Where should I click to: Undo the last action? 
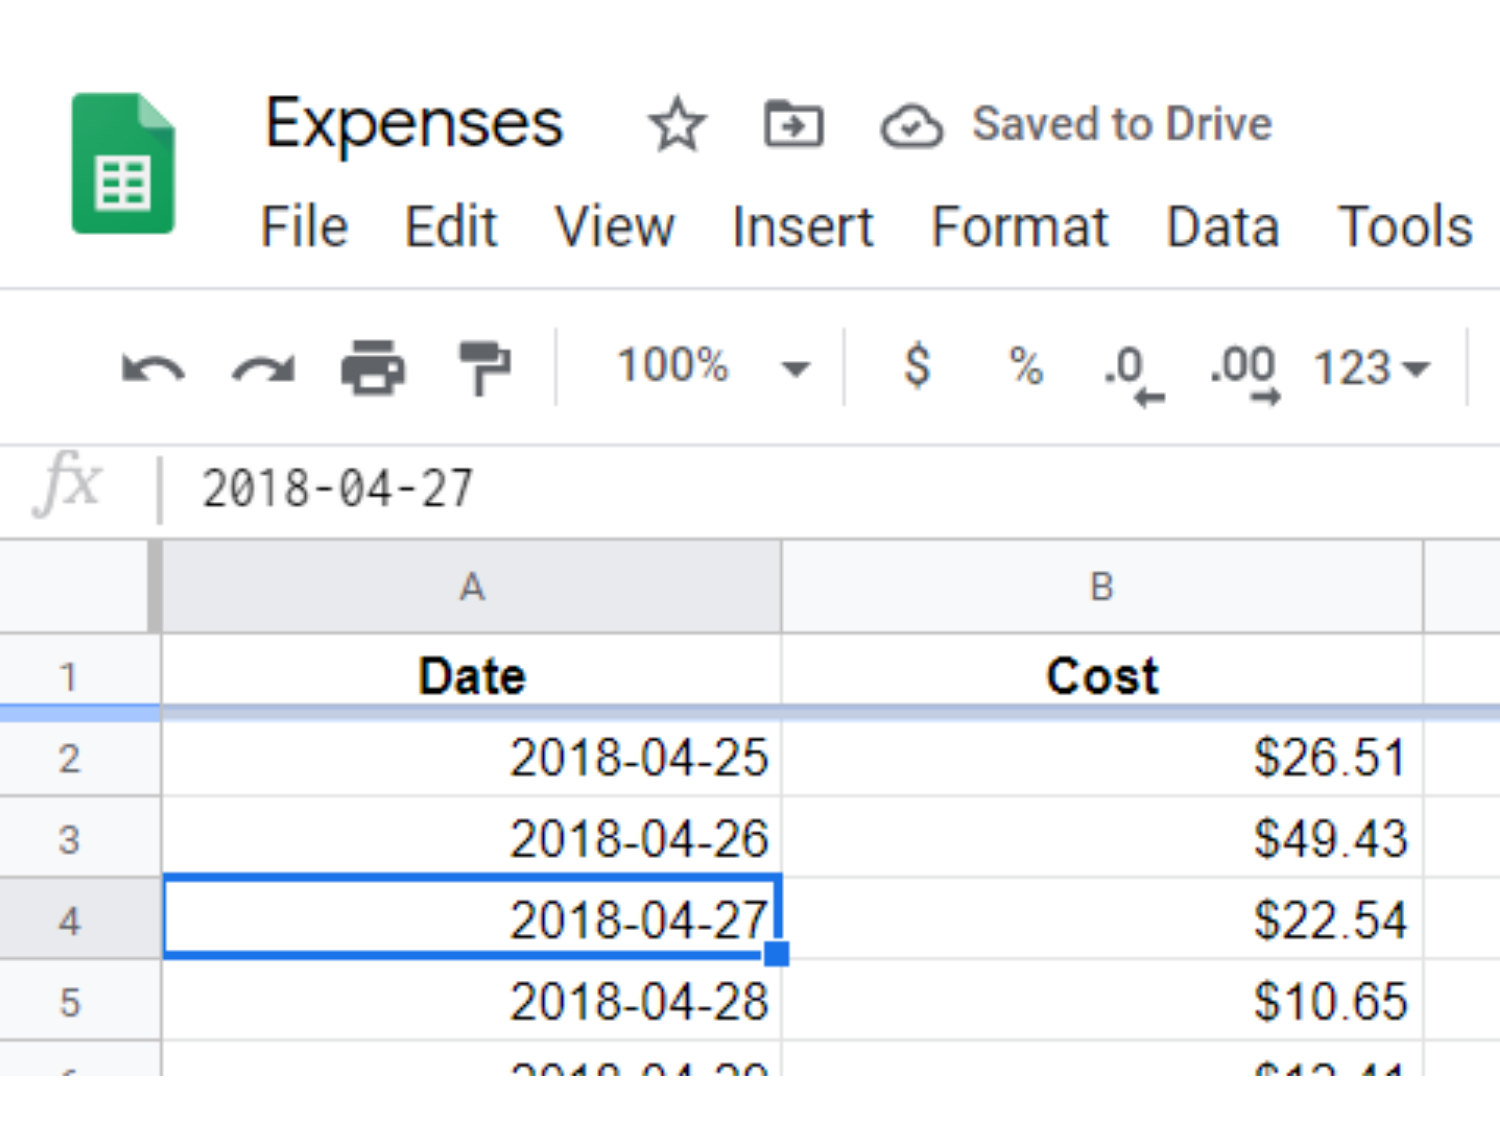153,369
